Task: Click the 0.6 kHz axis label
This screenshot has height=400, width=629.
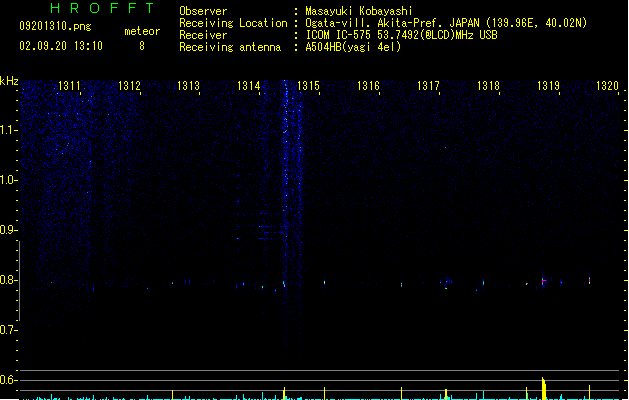Action: [x=8, y=380]
